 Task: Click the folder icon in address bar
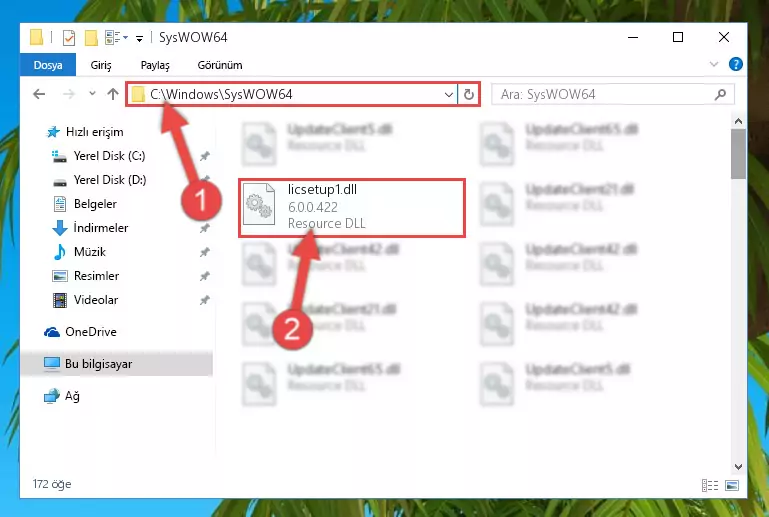tap(138, 94)
